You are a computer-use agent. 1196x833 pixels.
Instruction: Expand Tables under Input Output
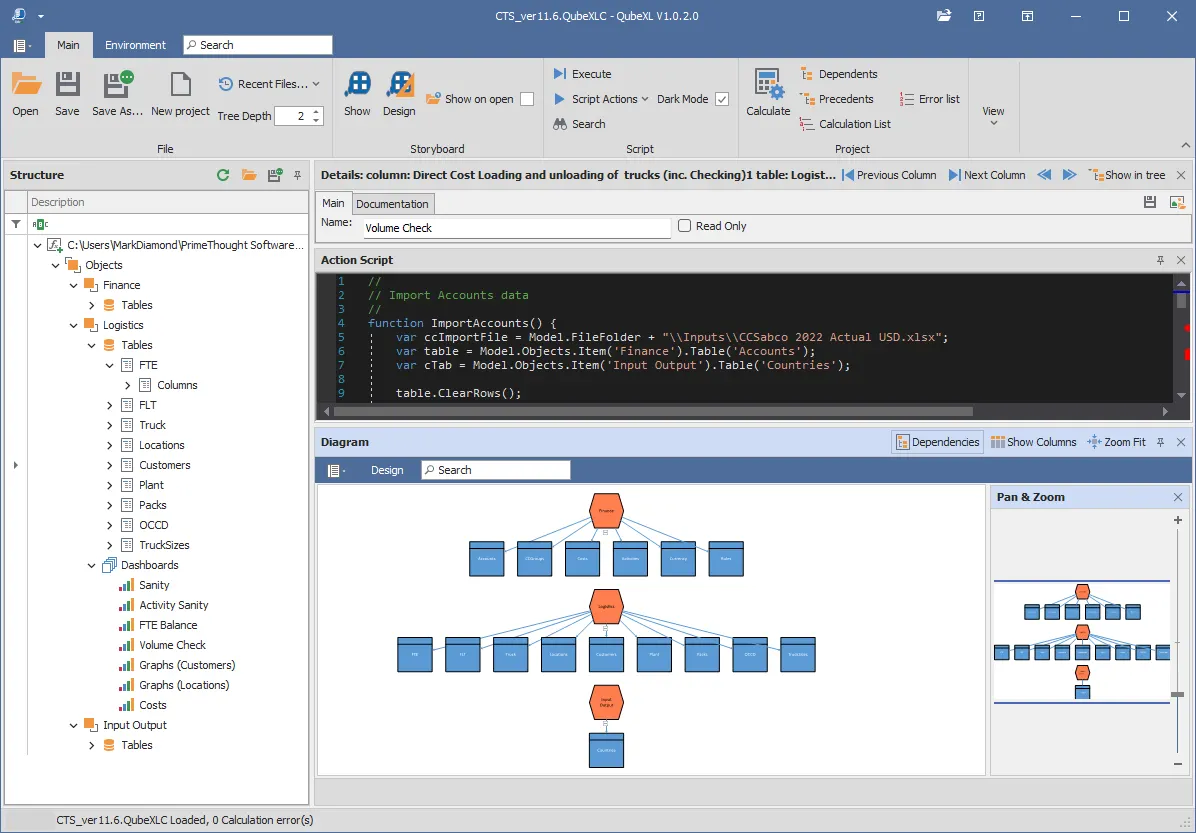pos(92,745)
